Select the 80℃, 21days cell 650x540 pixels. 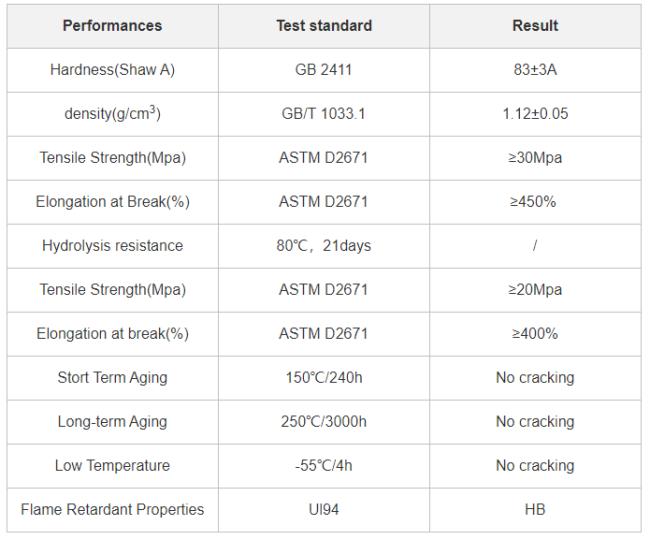point(324,246)
